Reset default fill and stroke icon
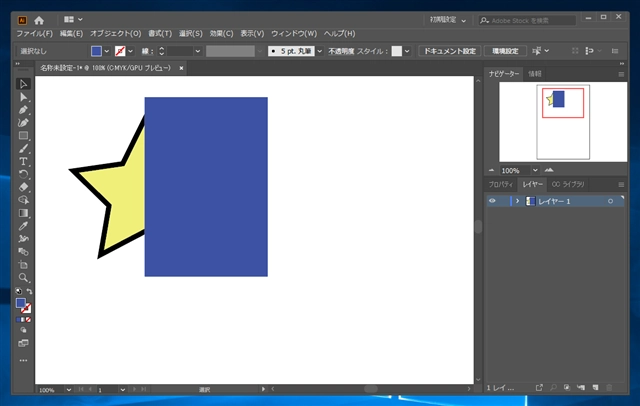Image resolution: width=640 pixels, height=406 pixels. (x=19, y=291)
